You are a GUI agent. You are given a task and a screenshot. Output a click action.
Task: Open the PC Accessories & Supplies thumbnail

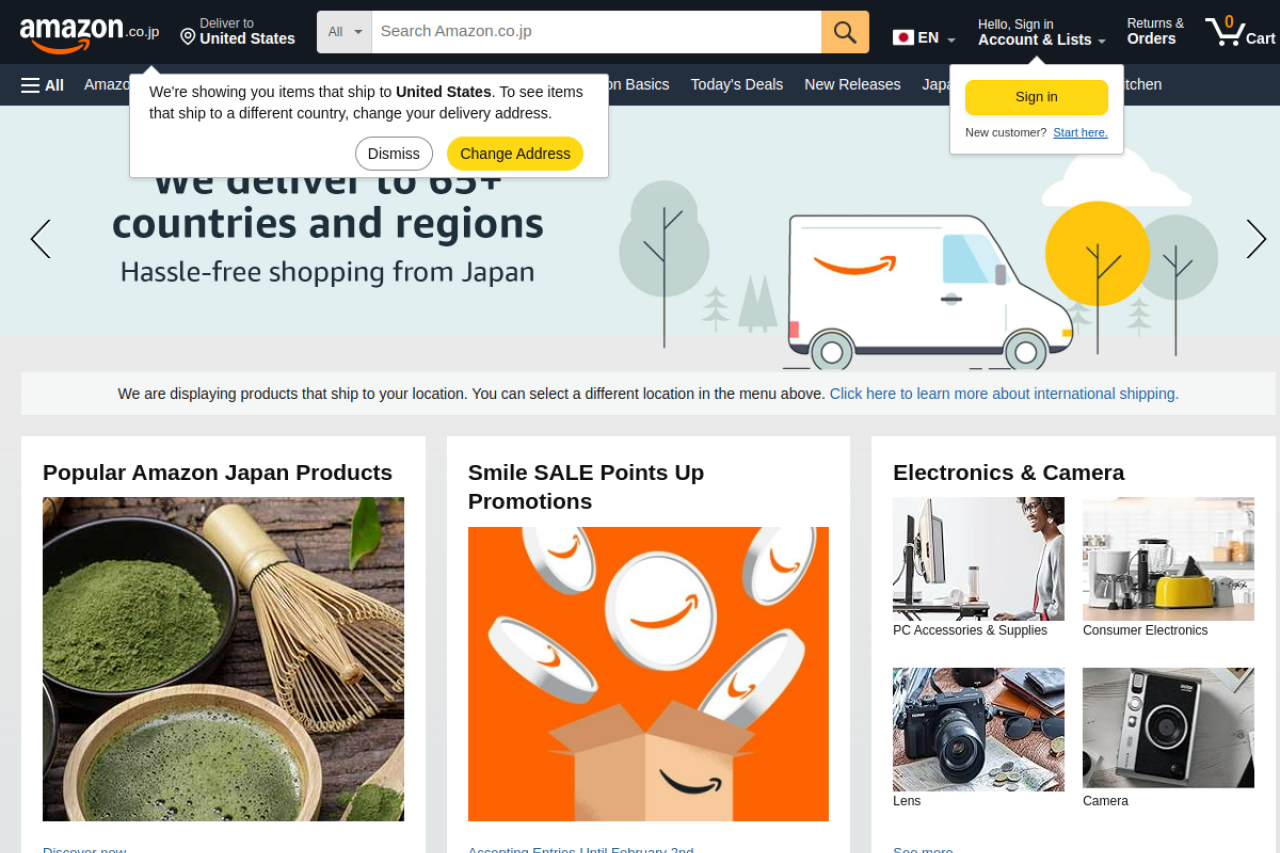coord(978,559)
